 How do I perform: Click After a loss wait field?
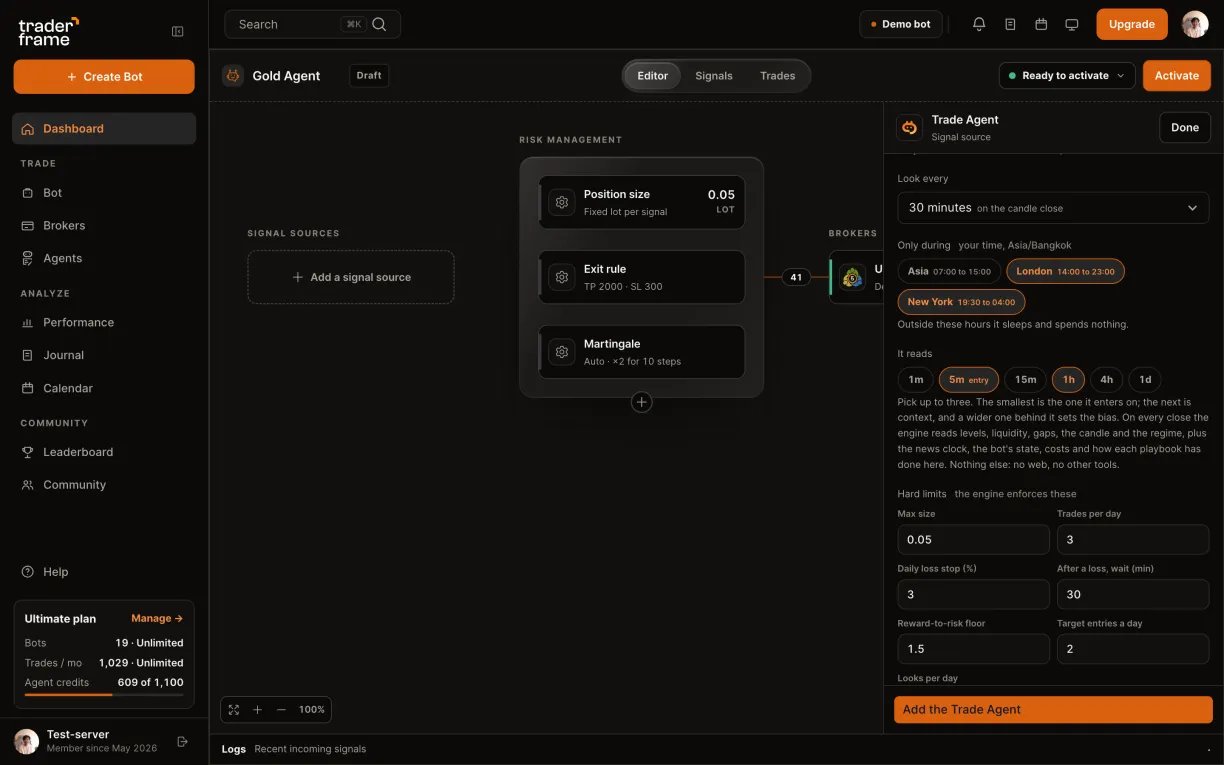click(x=1133, y=594)
